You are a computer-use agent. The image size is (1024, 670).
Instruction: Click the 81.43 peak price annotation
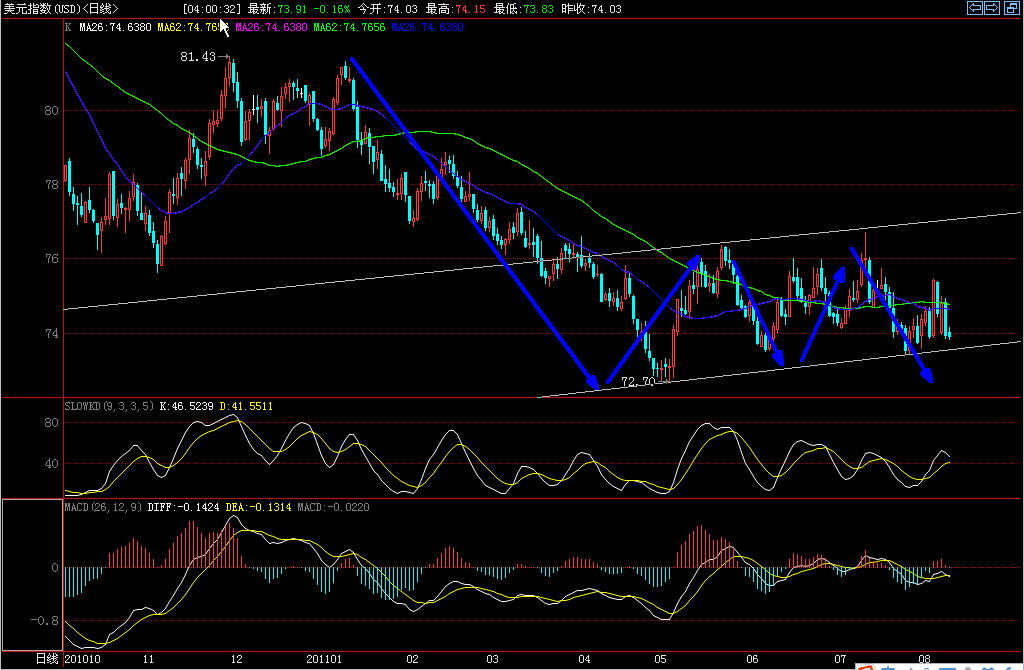click(198, 57)
